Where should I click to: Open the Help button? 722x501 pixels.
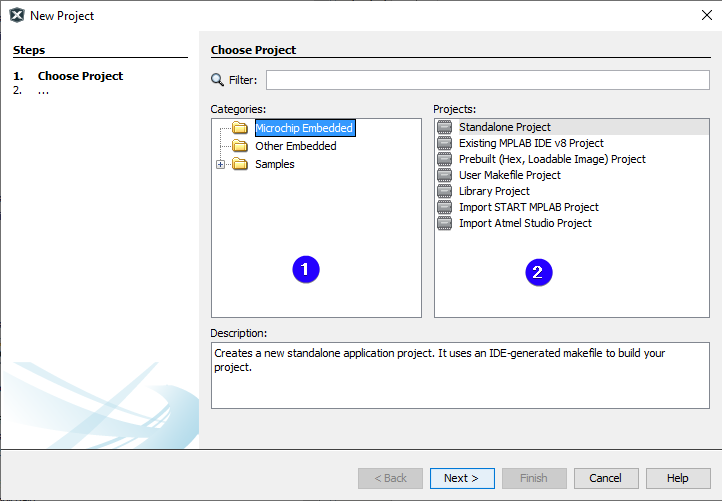click(678, 478)
